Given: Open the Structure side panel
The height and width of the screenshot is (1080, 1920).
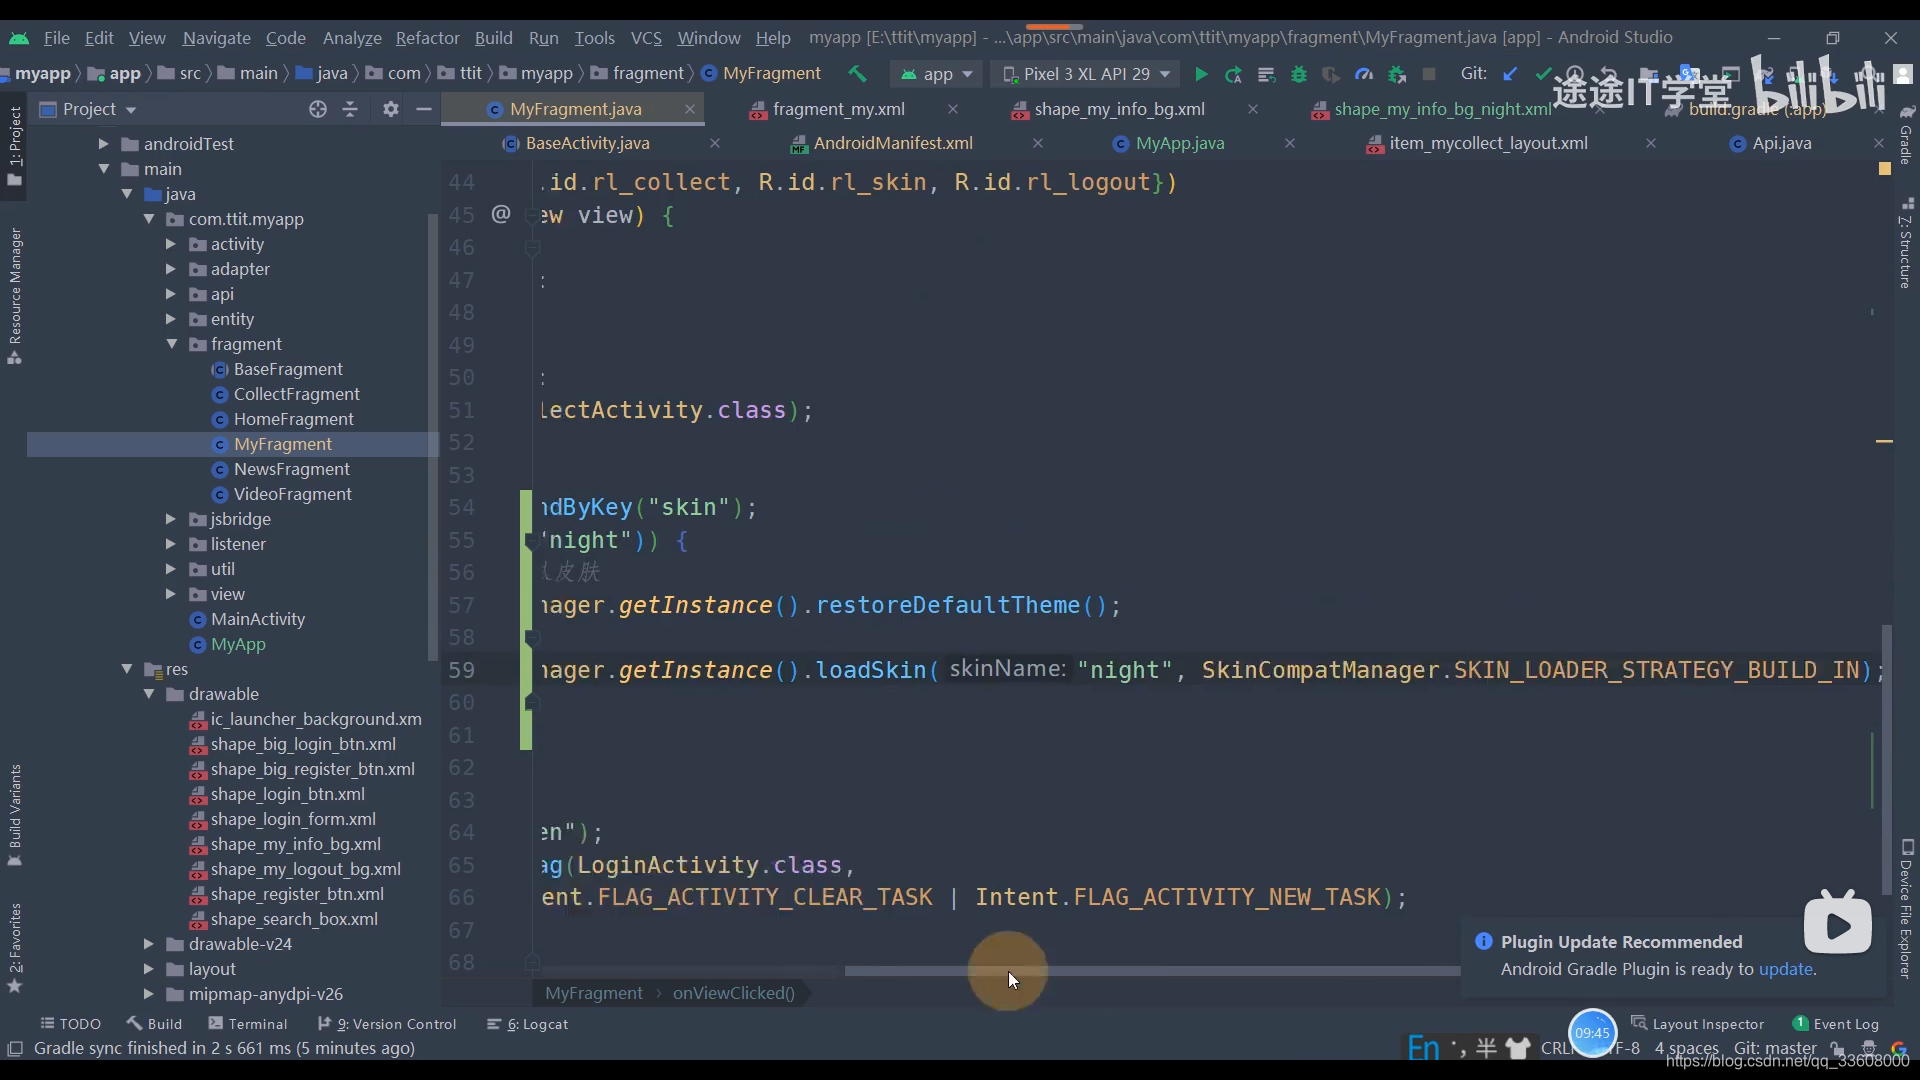Looking at the screenshot, I should pyautogui.click(x=1906, y=243).
